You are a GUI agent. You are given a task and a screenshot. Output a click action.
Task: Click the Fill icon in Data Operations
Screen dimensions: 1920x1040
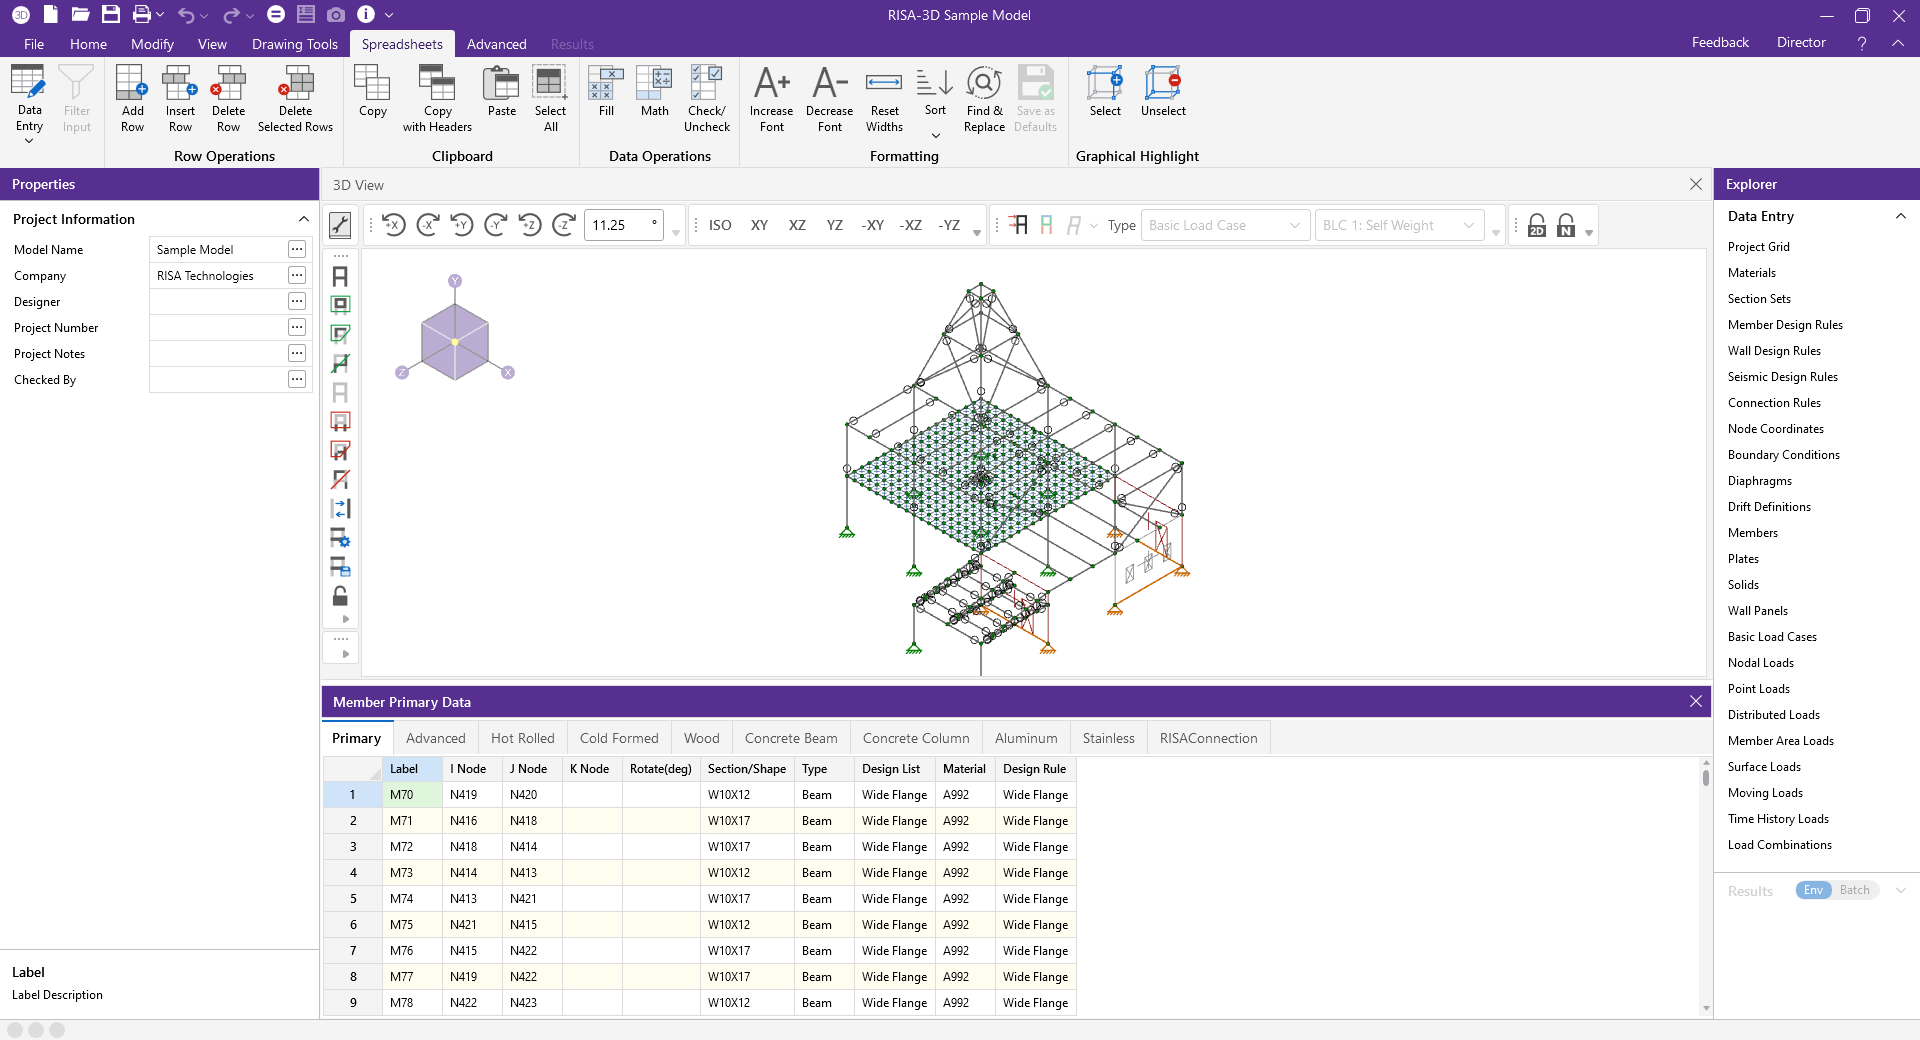pos(604,95)
